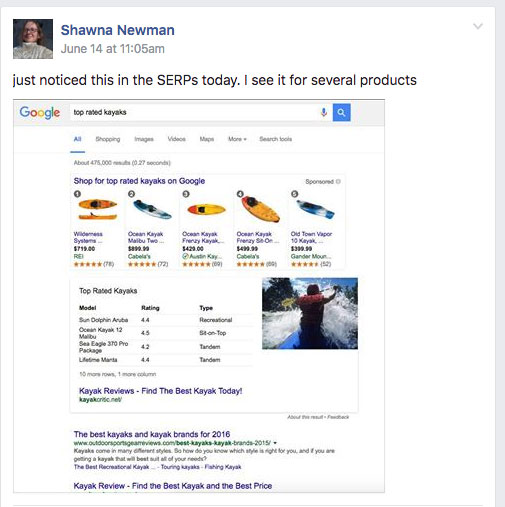Open the Touring kayaks sitelink

coord(180,467)
